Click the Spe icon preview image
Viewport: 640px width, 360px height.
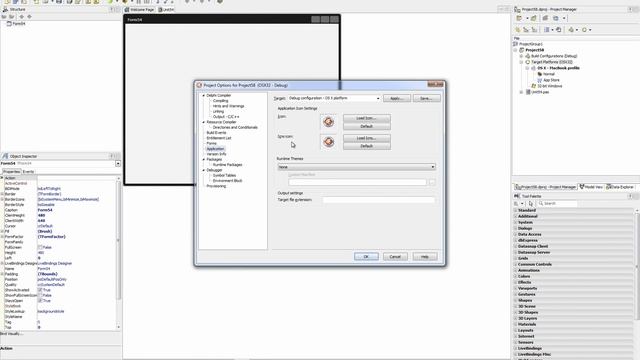(329, 142)
